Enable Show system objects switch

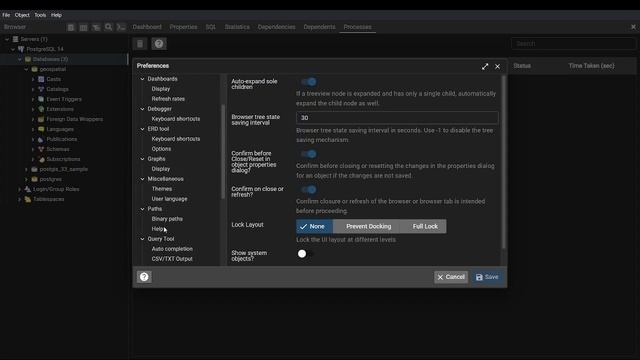pyautogui.click(x=305, y=254)
